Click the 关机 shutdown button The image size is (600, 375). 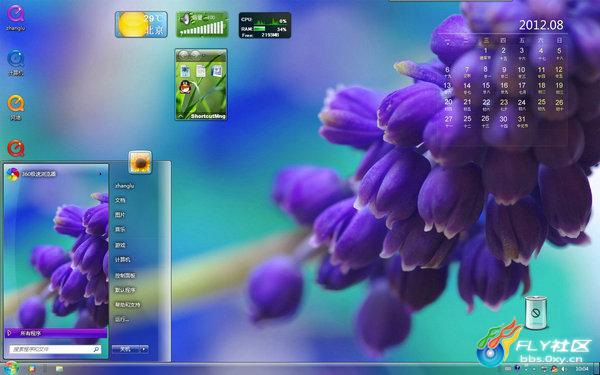coord(126,349)
